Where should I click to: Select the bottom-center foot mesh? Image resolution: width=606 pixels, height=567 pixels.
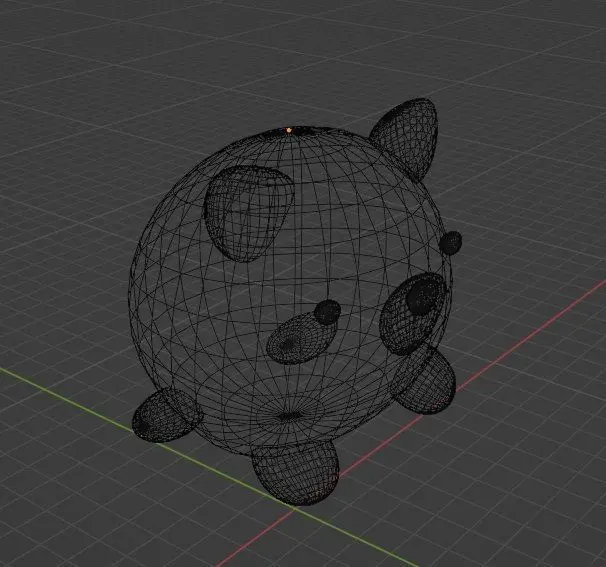coord(295,472)
